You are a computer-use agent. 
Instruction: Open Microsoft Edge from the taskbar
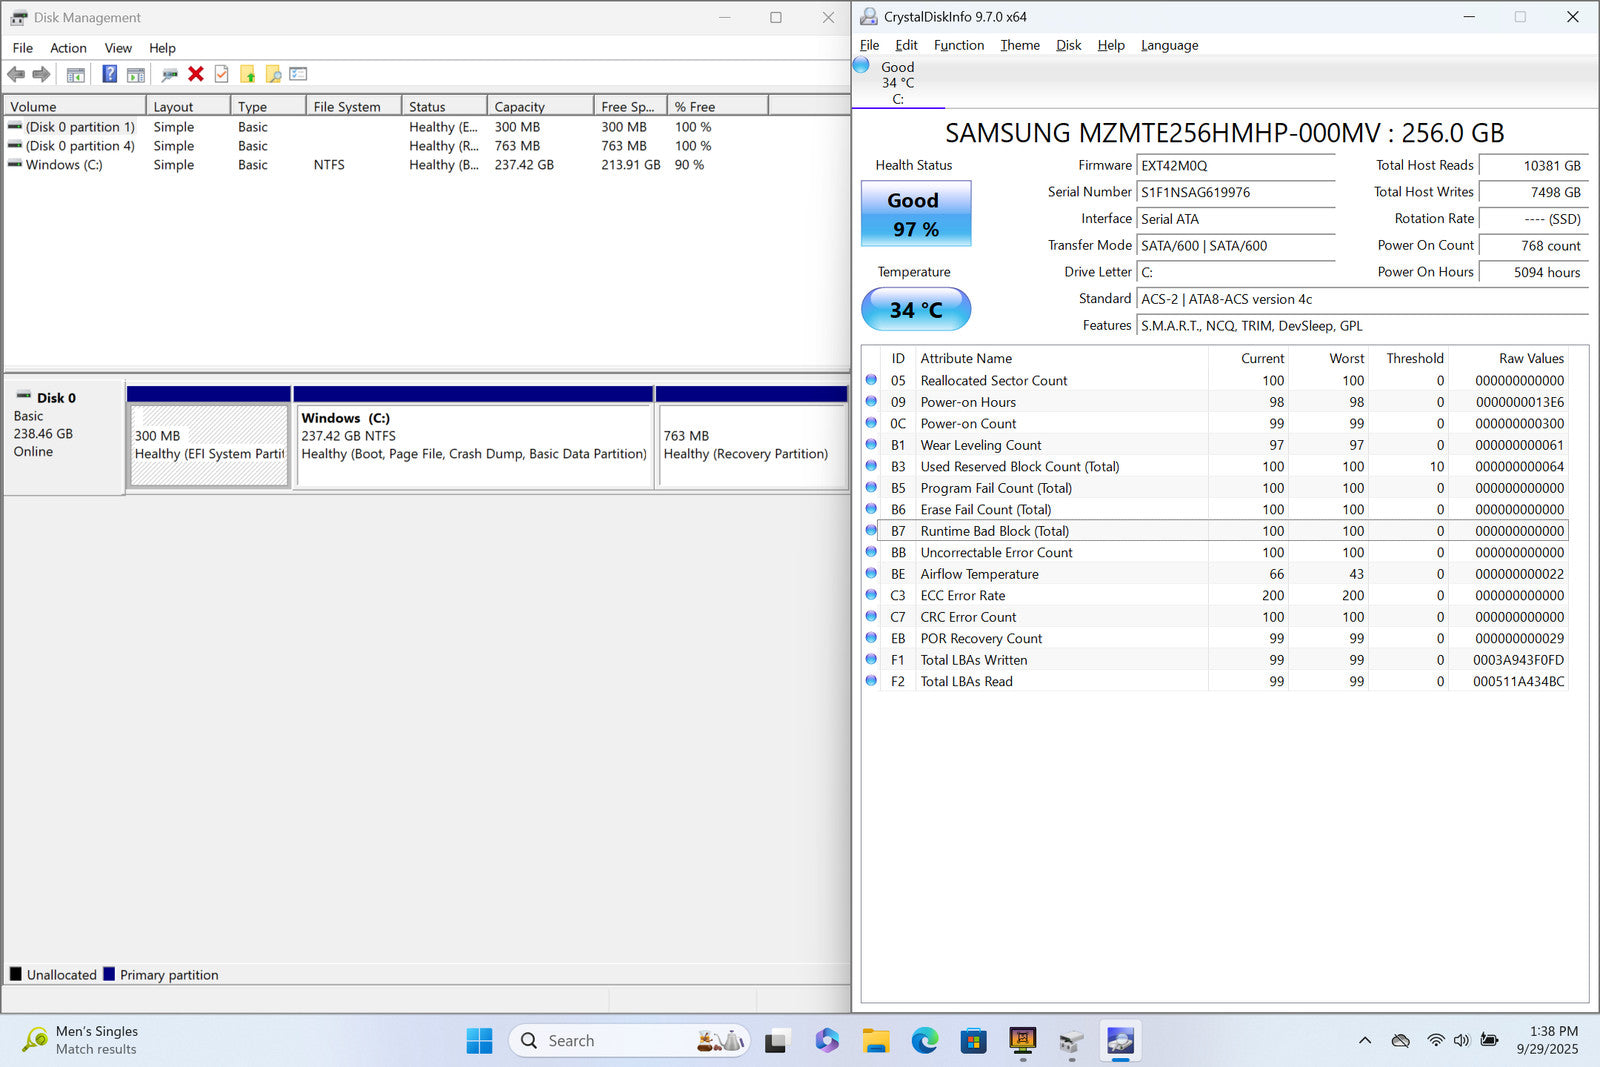(x=925, y=1041)
